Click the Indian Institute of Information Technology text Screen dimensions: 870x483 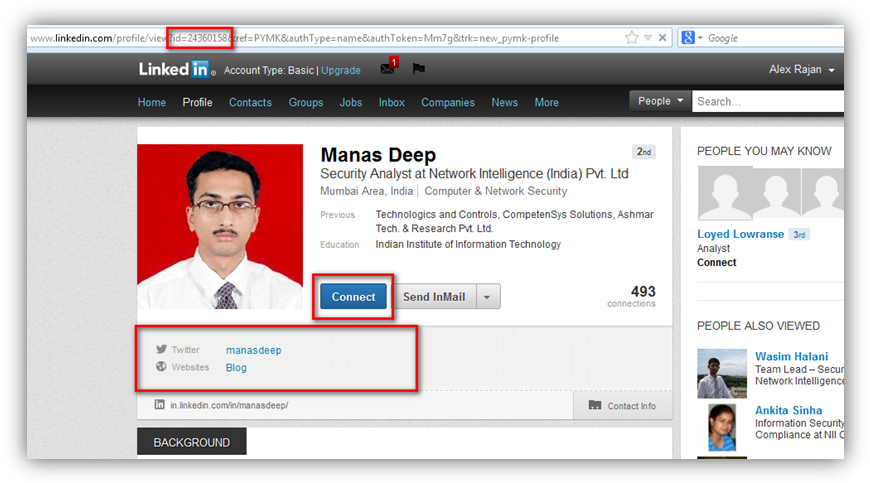[x=468, y=244]
